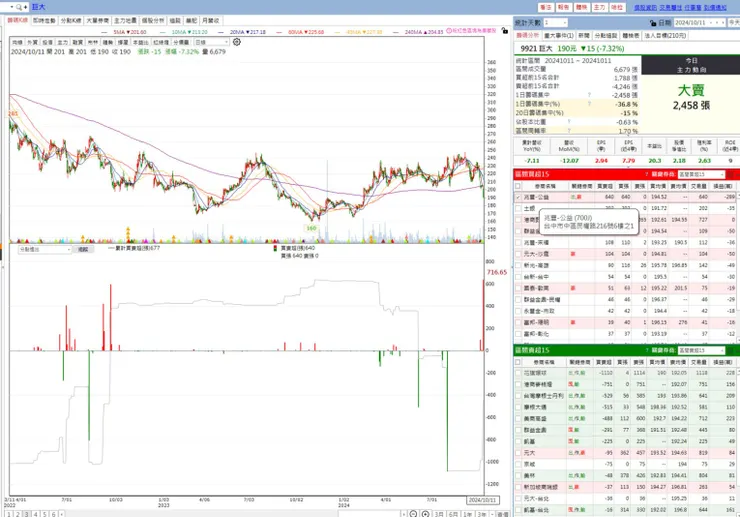The image size is (740, 517).
Task: Click the 搜尋 button beside 分點進出 dropdown
Action: (x=83, y=249)
